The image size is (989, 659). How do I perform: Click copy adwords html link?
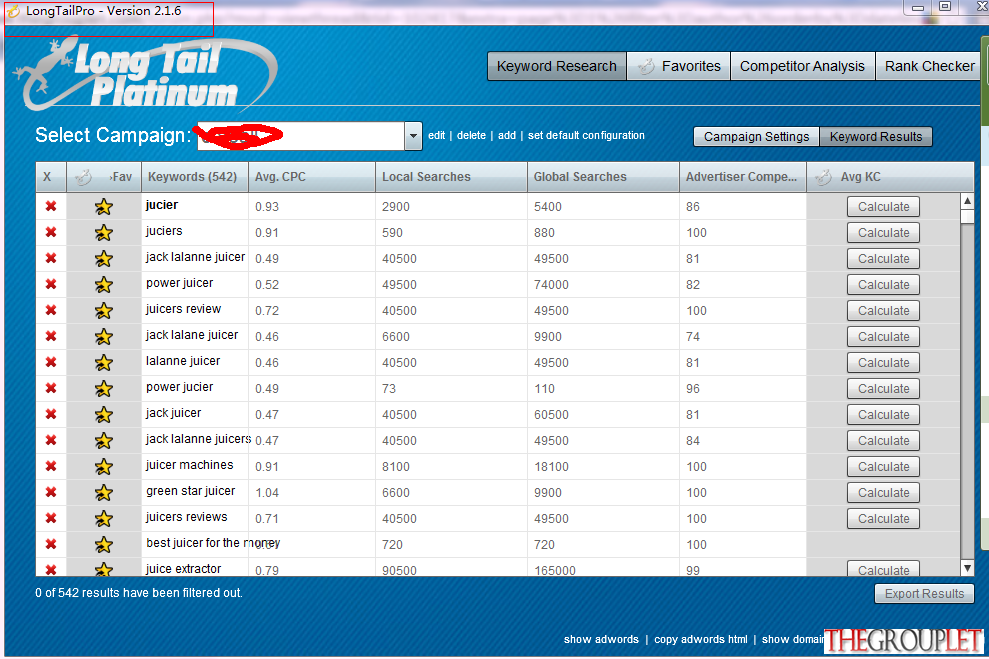coord(701,639)
